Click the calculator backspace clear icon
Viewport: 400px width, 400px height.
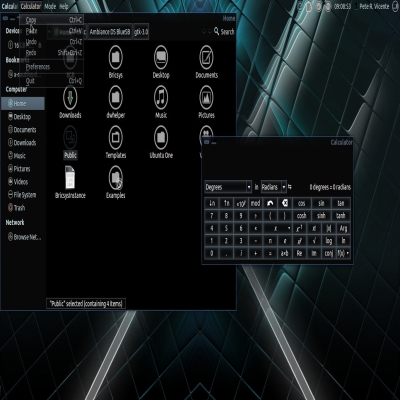click(285, 203)
